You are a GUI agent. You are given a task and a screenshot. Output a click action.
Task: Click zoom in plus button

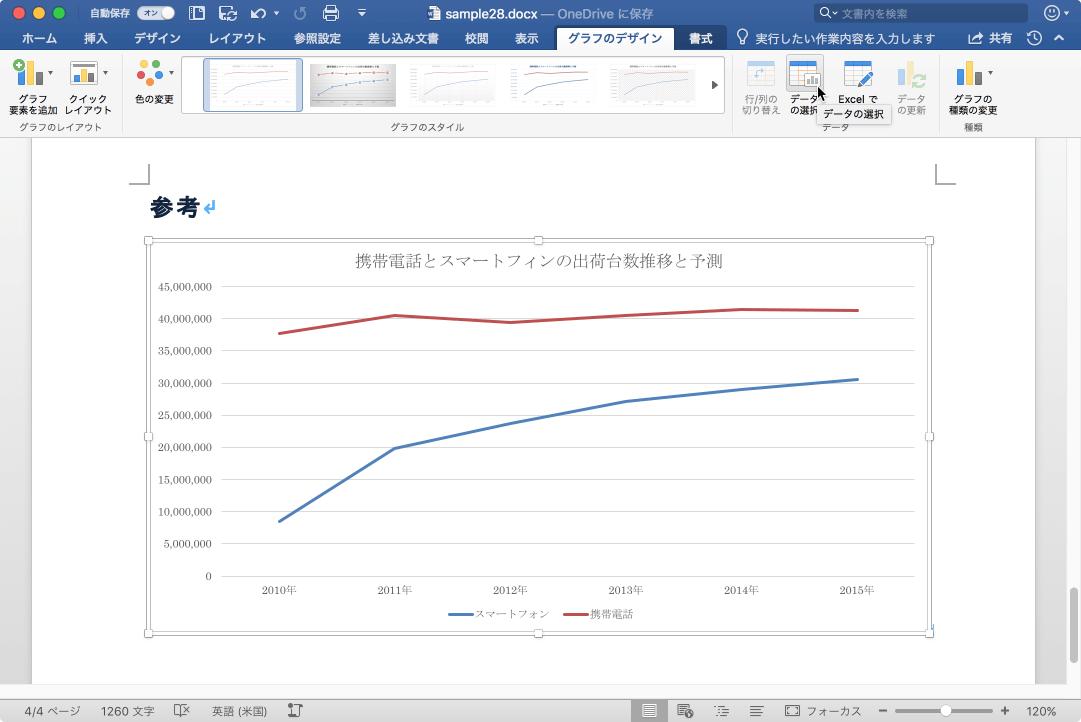tap(1004, 711)
